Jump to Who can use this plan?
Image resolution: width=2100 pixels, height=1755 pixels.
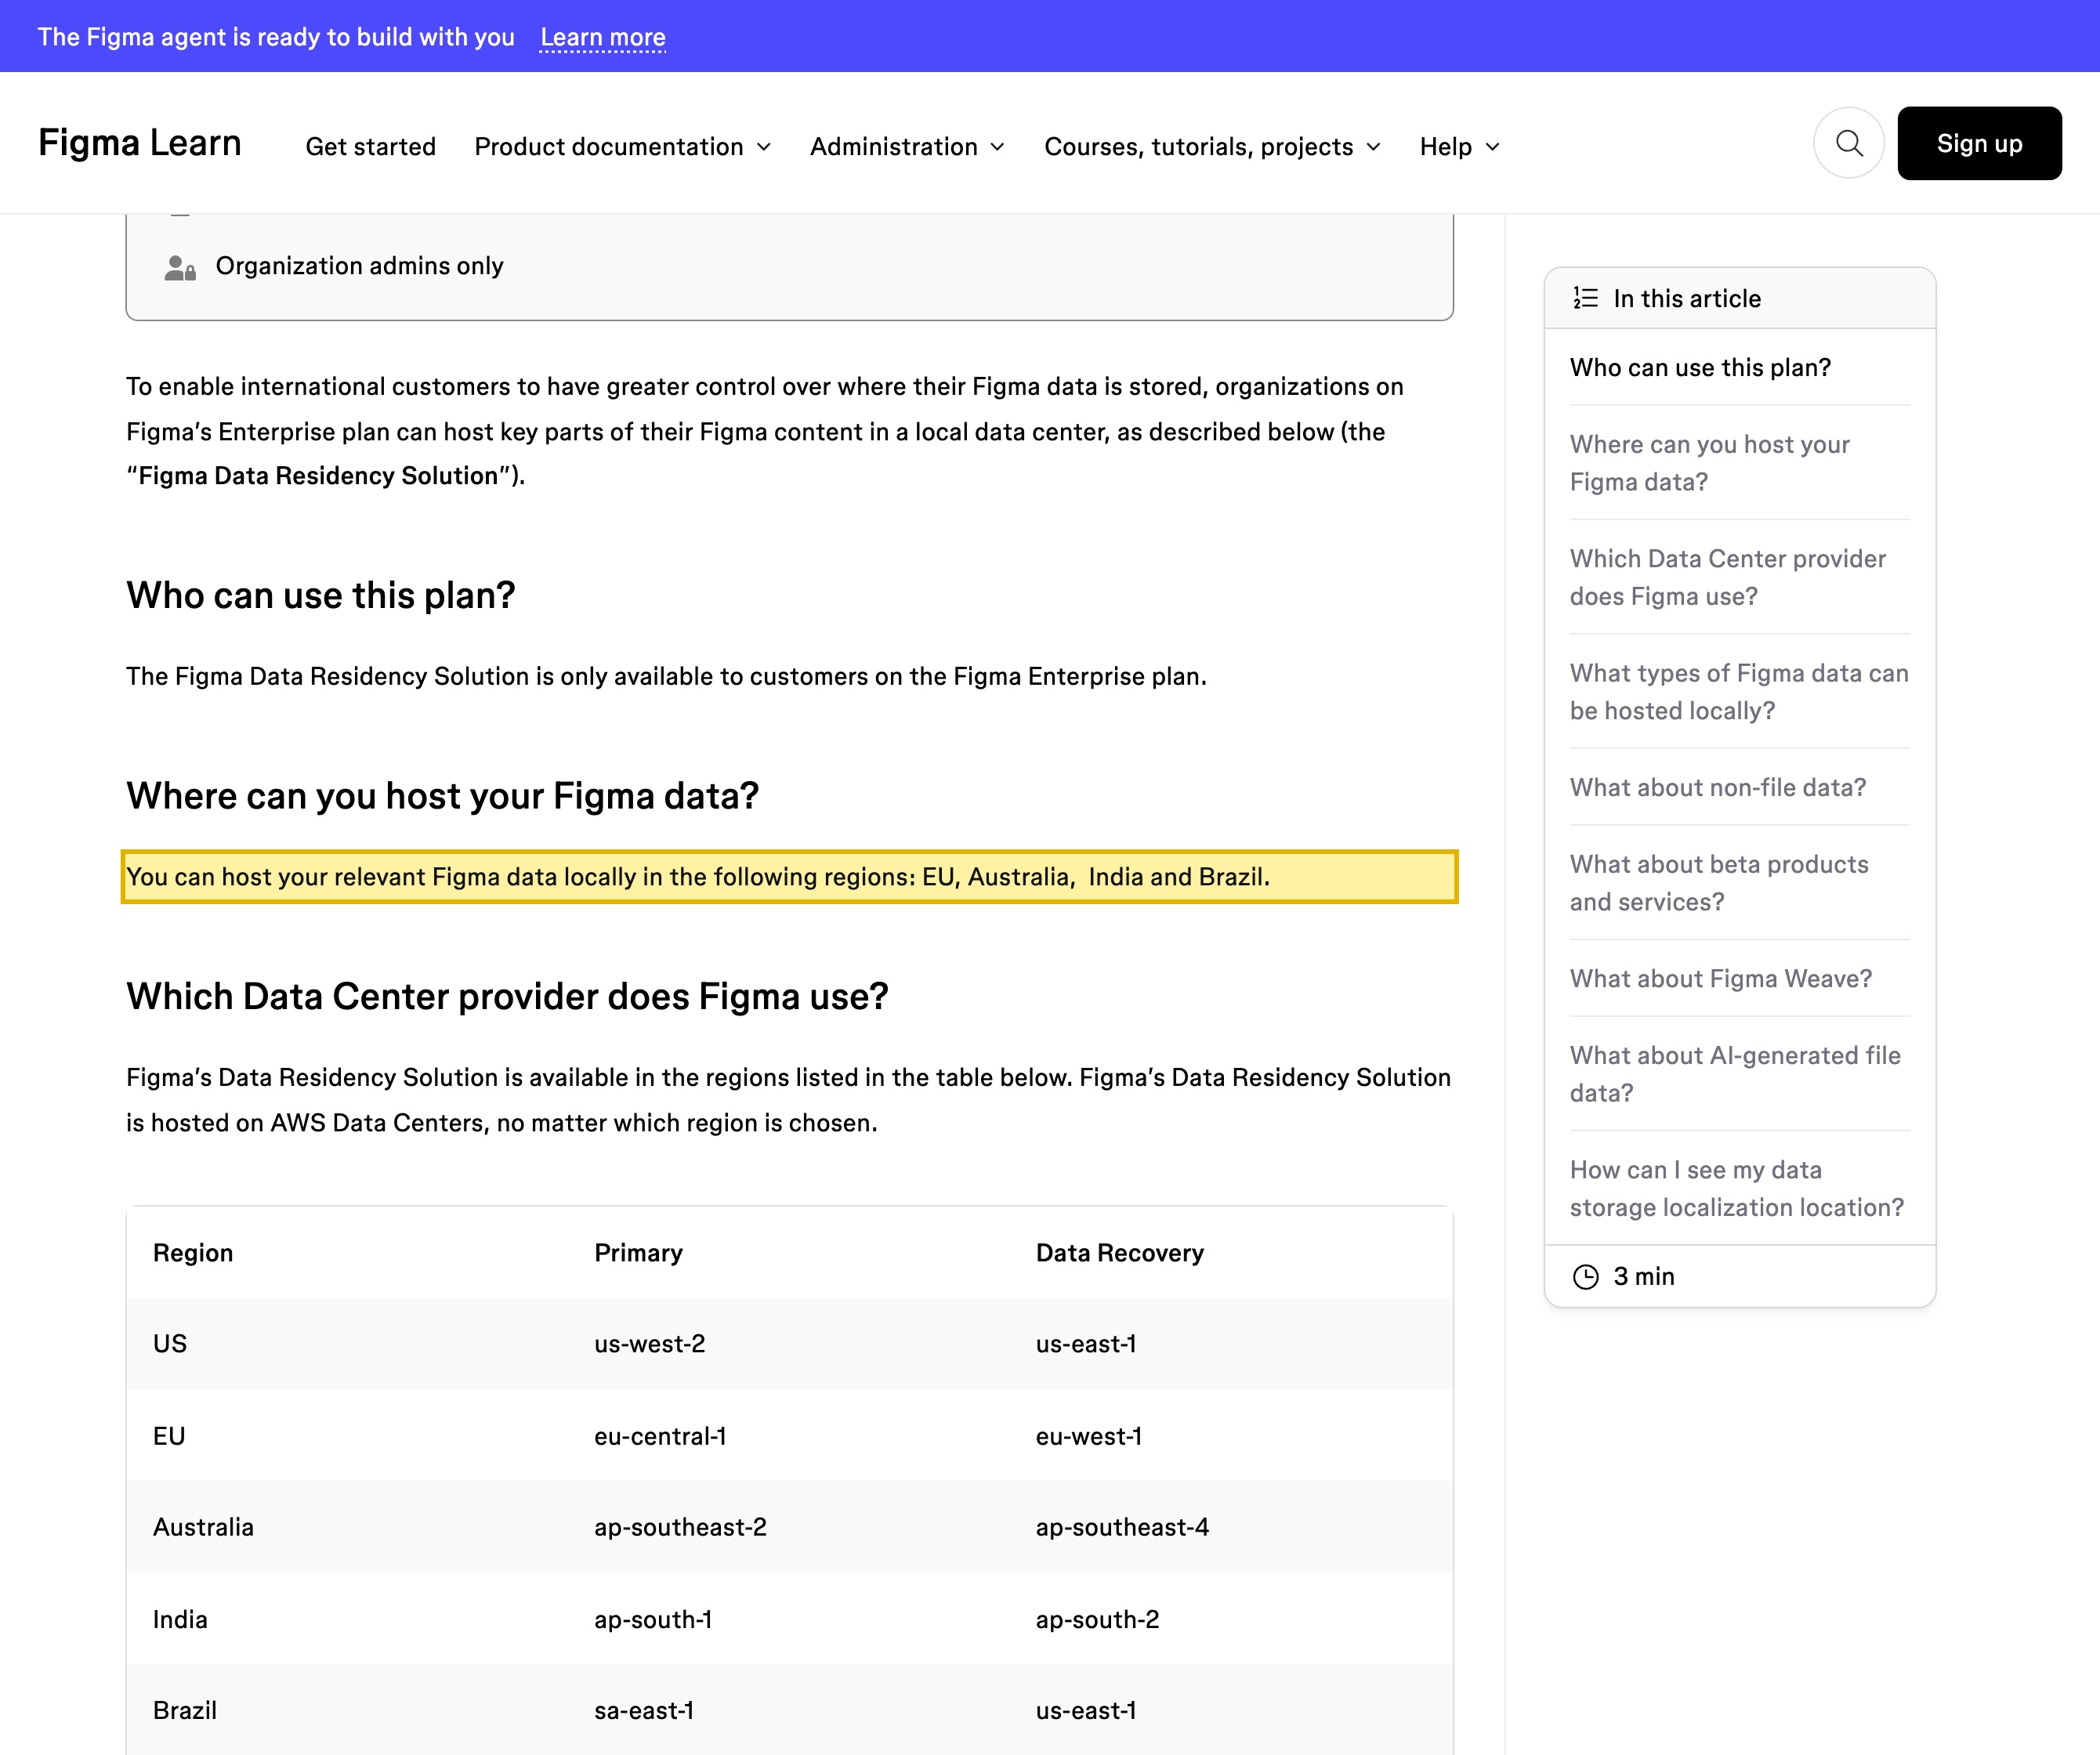click(x=1700, y=367)
